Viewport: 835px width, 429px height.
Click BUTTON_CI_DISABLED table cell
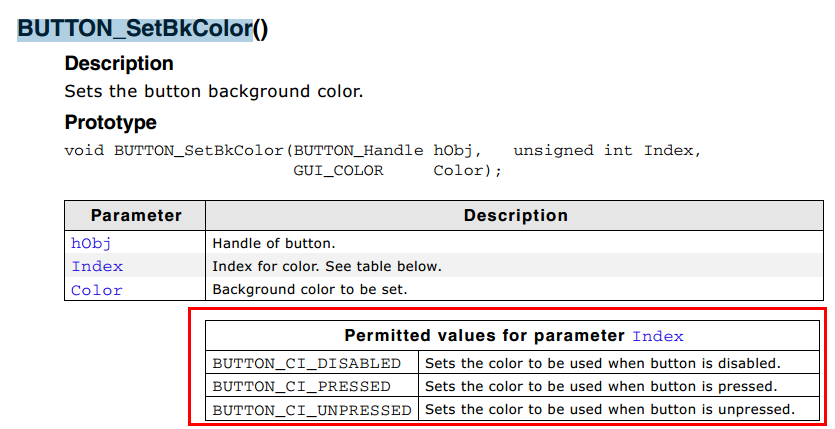[312, 363]
